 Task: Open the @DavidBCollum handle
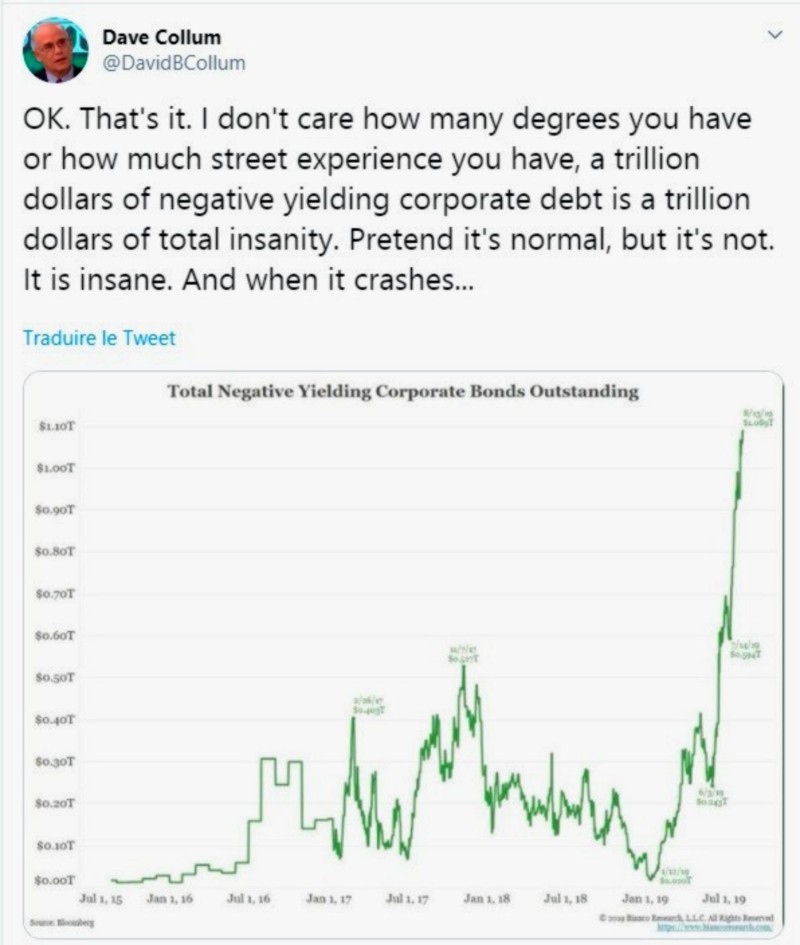pos(174,63)
